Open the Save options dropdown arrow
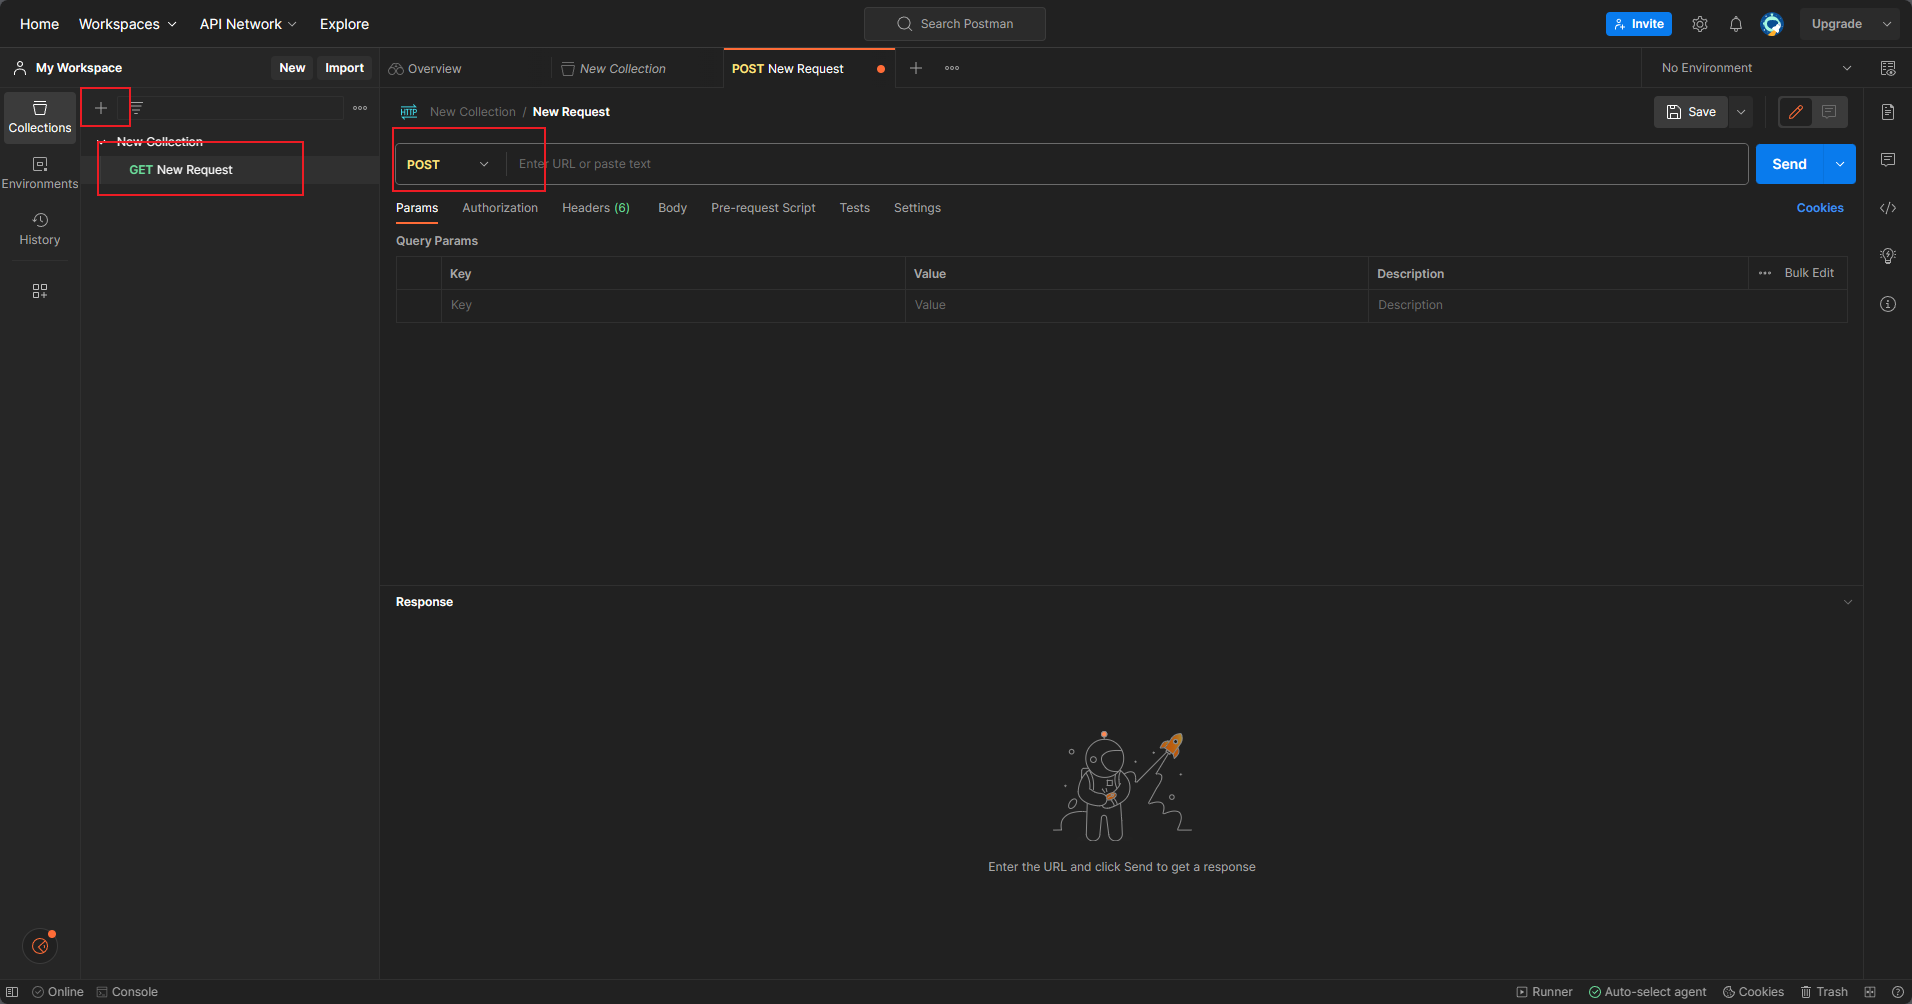The height and width of the screenshot is (1004, 1912). click(1741, 112)
